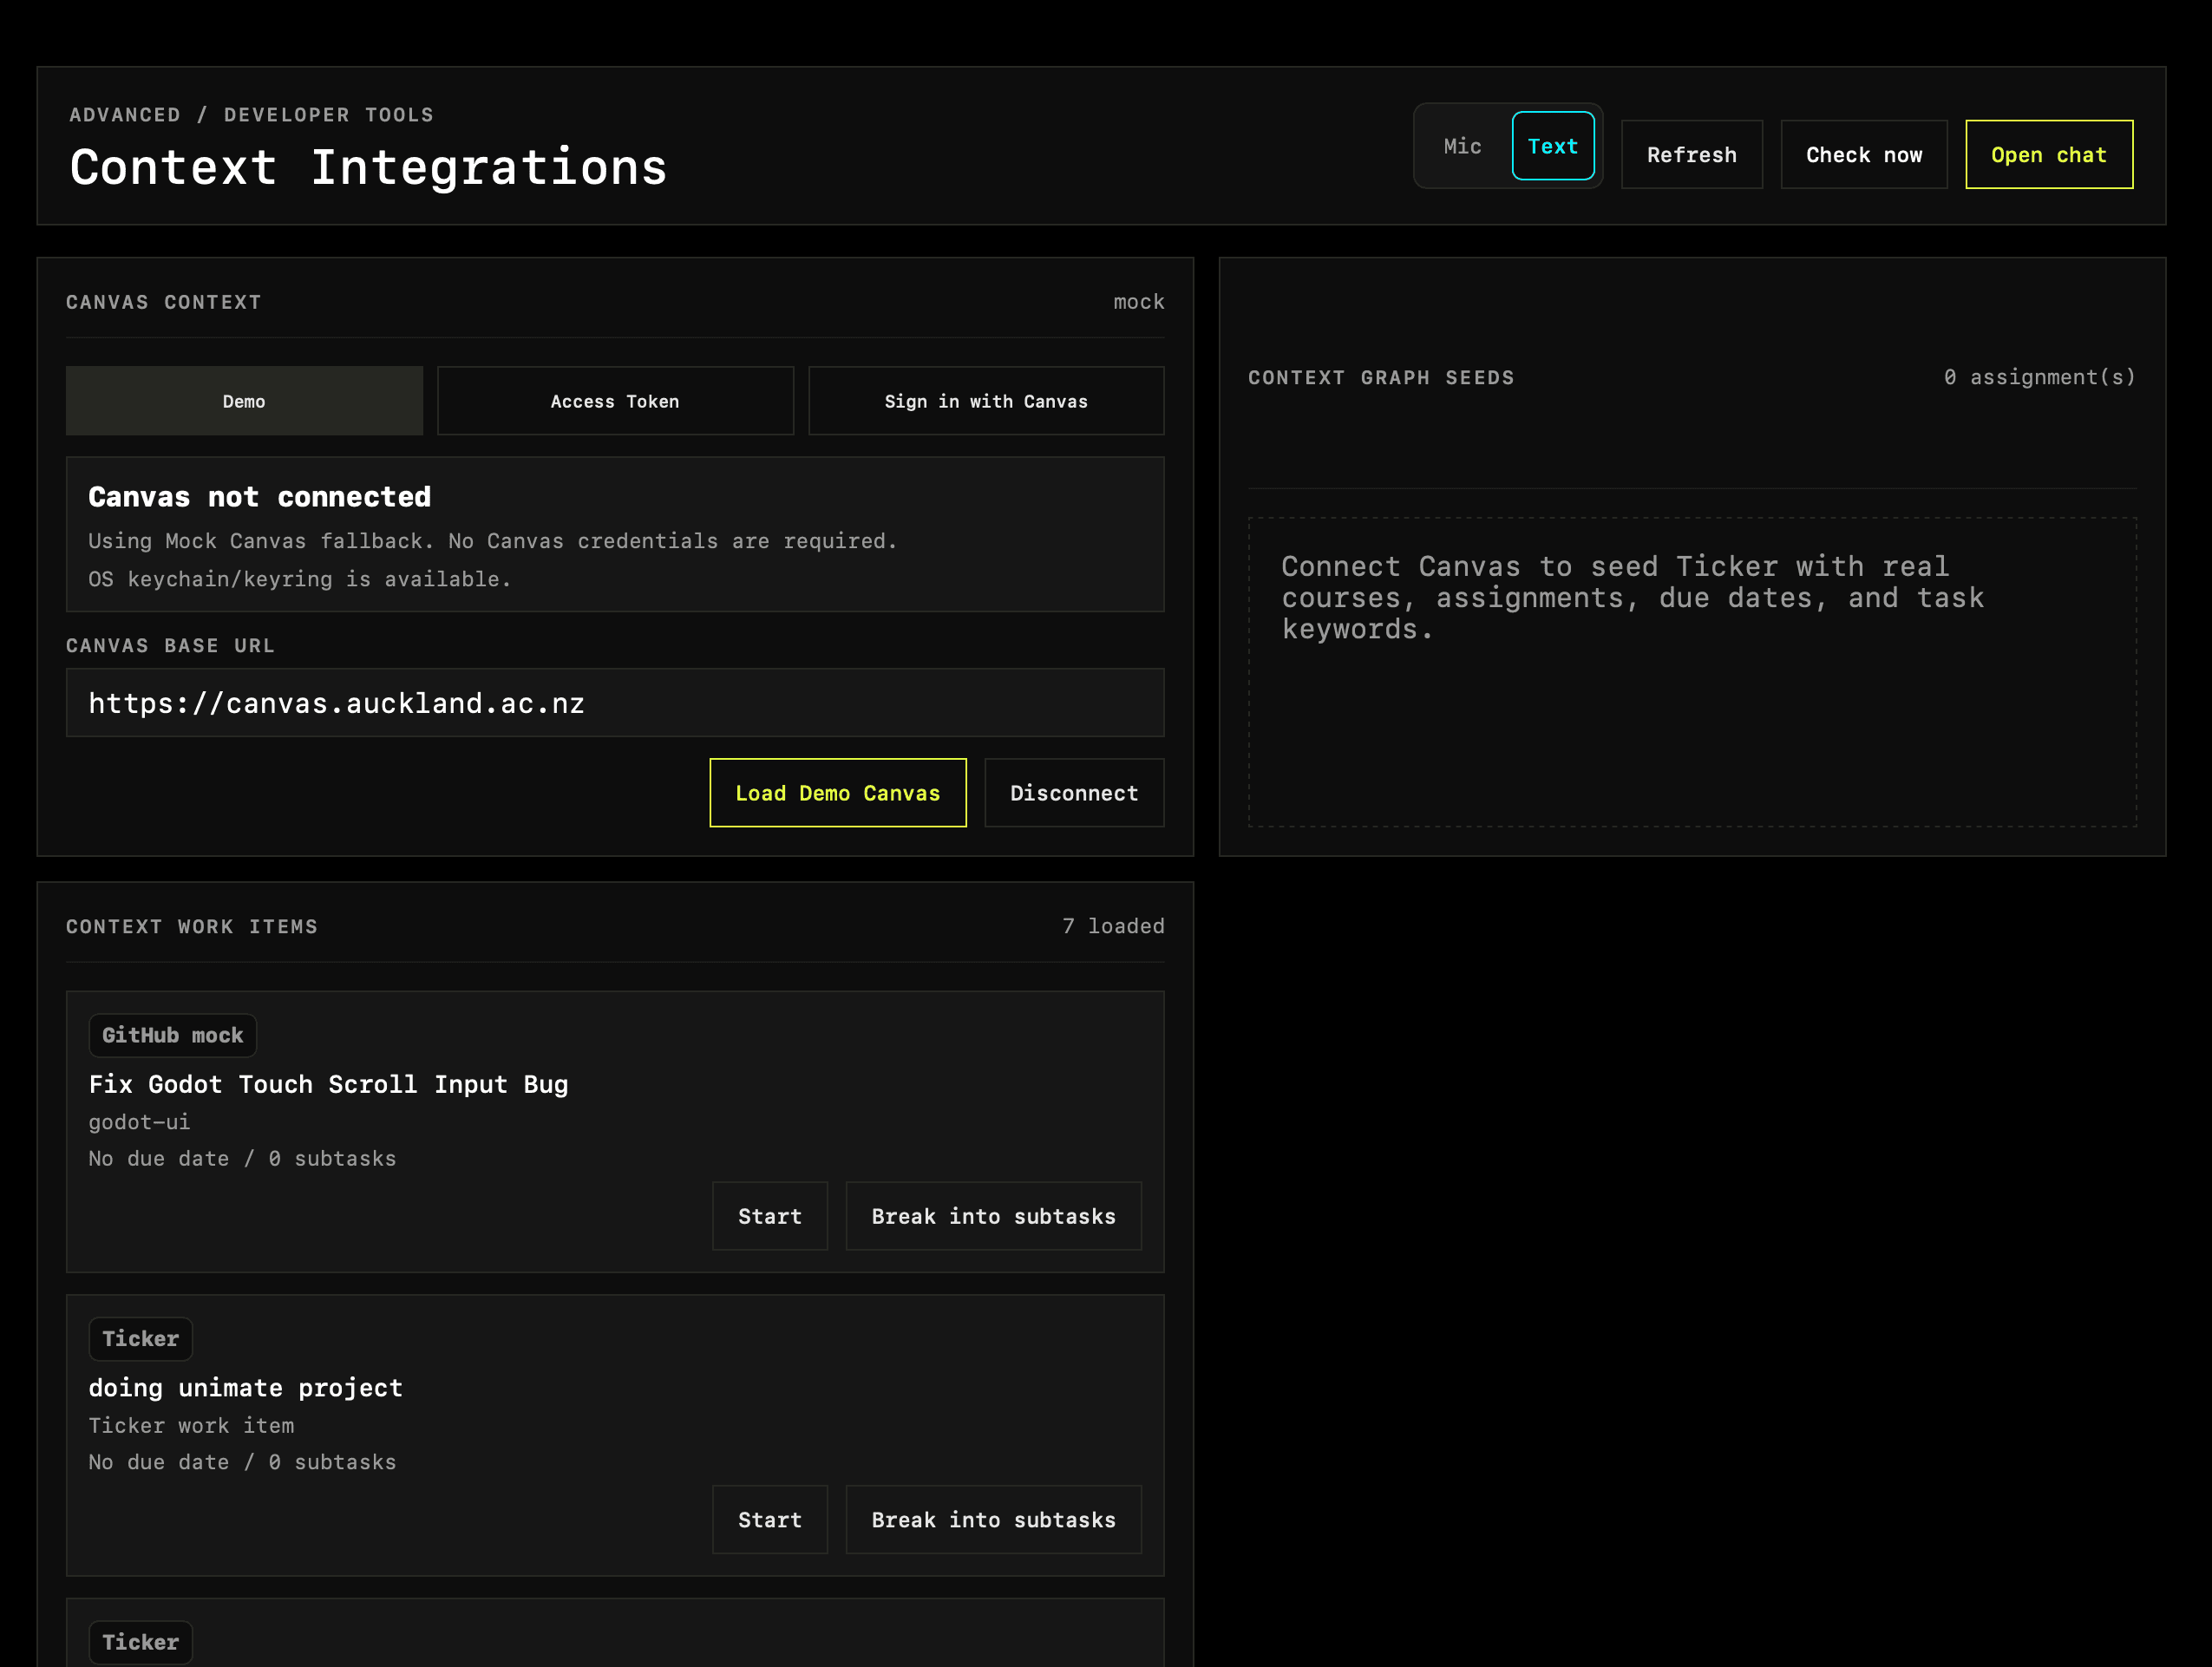The width and height of the screenshot is (2212, 1667).
Task: Click the mock status label
Action: pyautogui.click(x=1139, y=302)
